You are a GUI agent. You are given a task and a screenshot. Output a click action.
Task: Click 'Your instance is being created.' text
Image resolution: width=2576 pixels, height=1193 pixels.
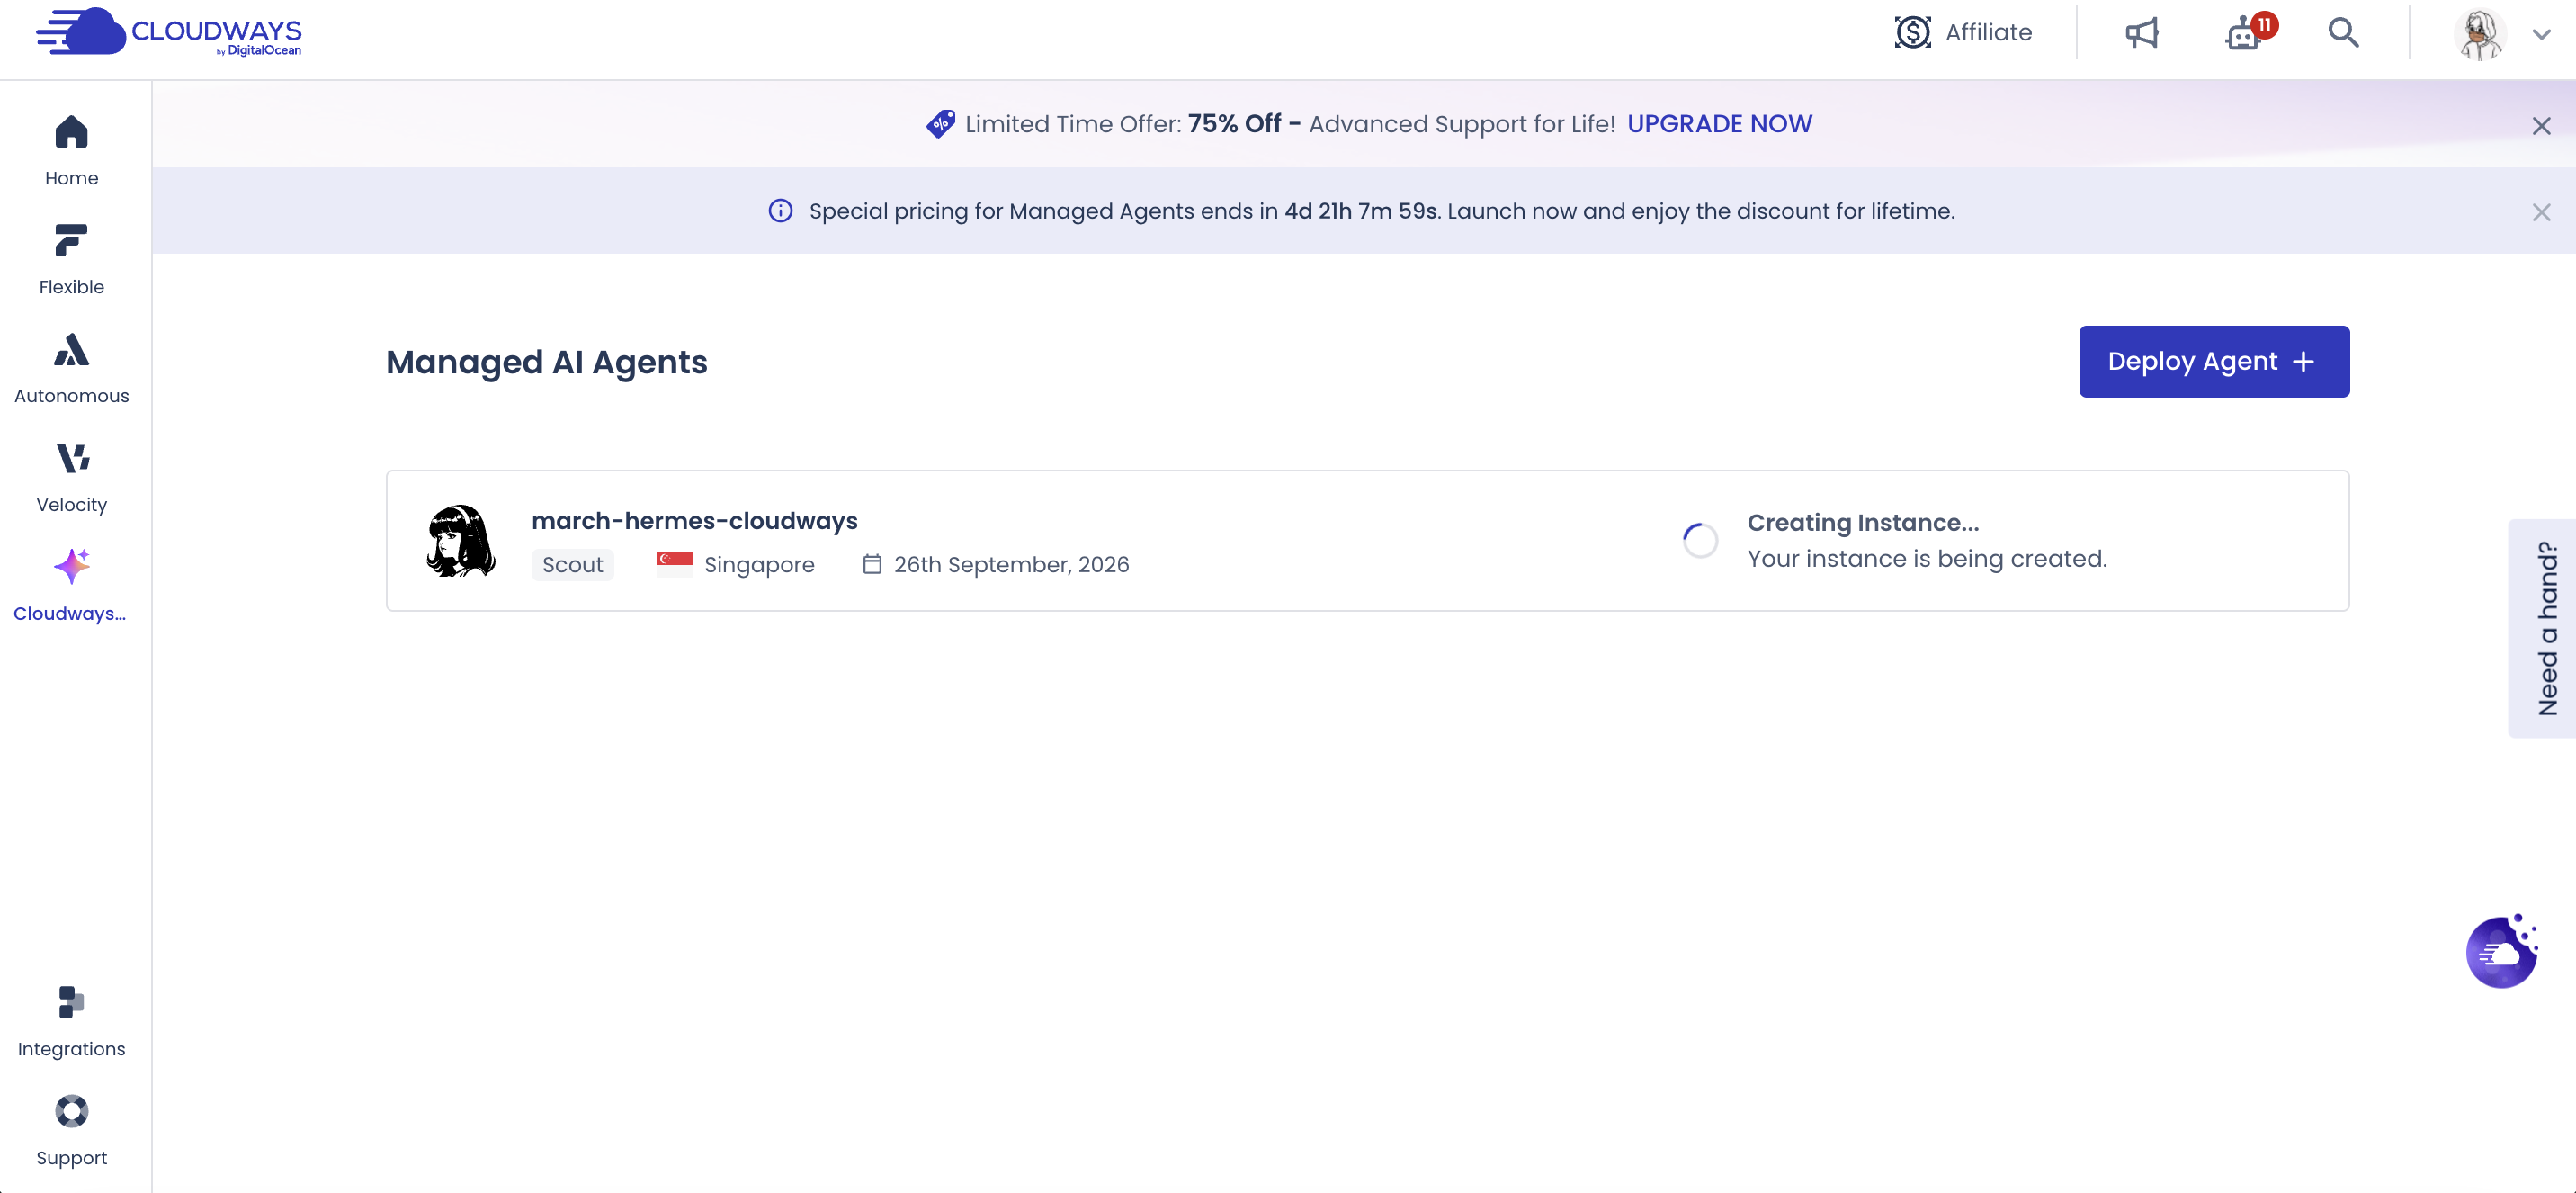pyautogui.click(x=1926, y=558)
